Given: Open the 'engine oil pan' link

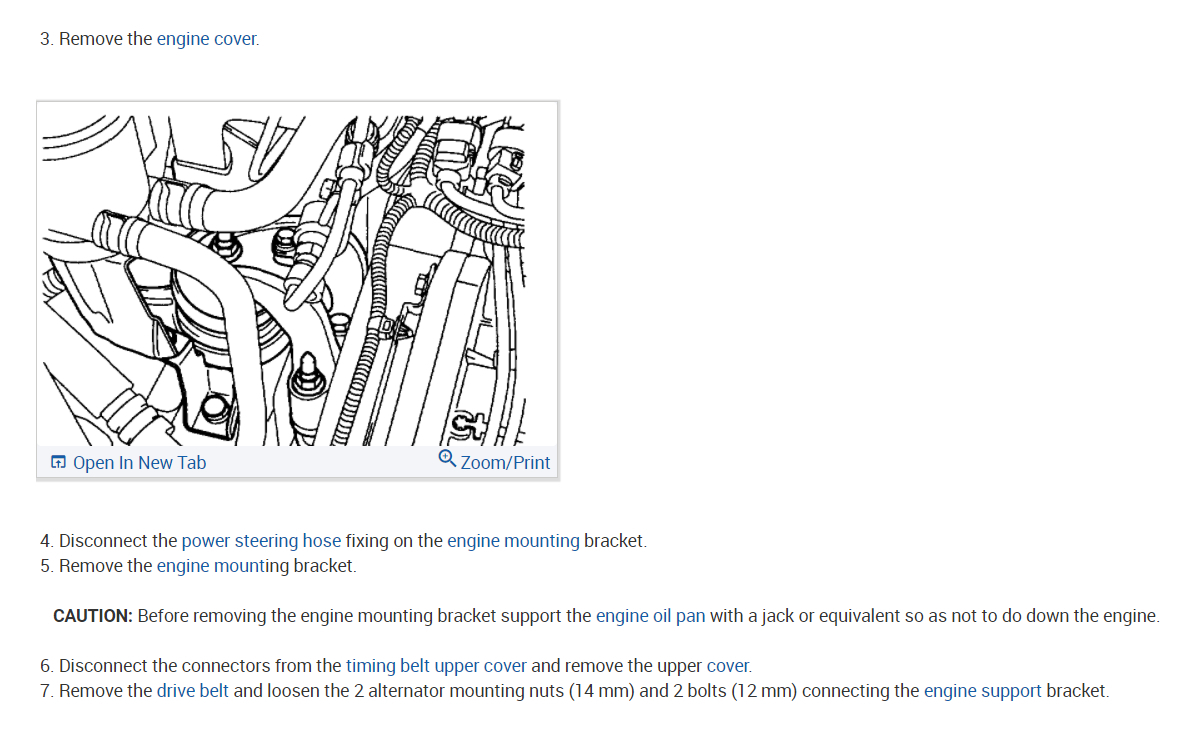Looking at the screenshot, I should (x=651, y=616).
